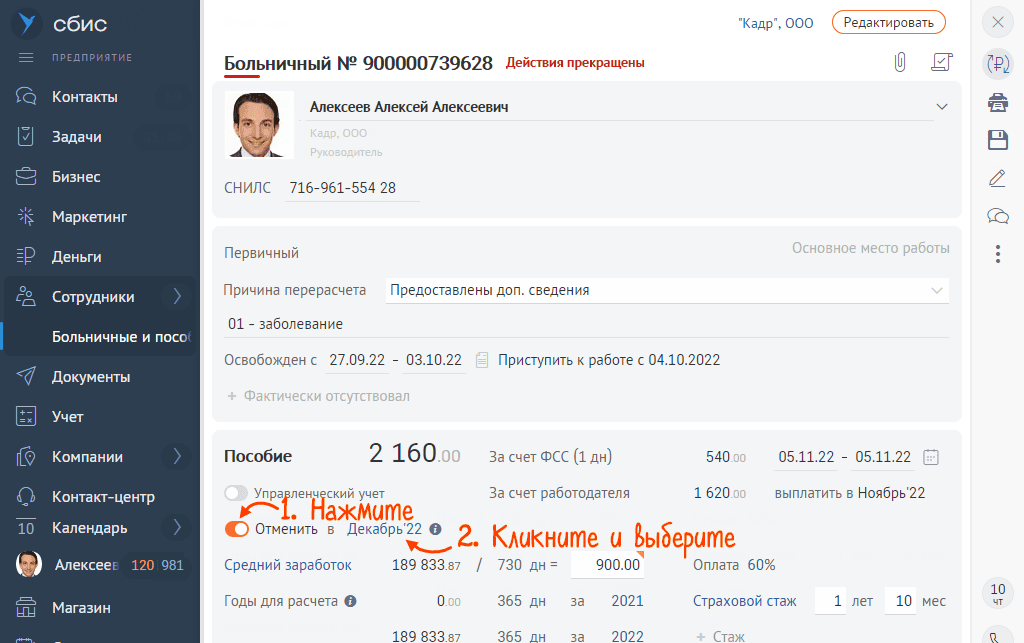Open the discussion chat bubbles icon
1024x643 pixels.
(x=997, y=216)
